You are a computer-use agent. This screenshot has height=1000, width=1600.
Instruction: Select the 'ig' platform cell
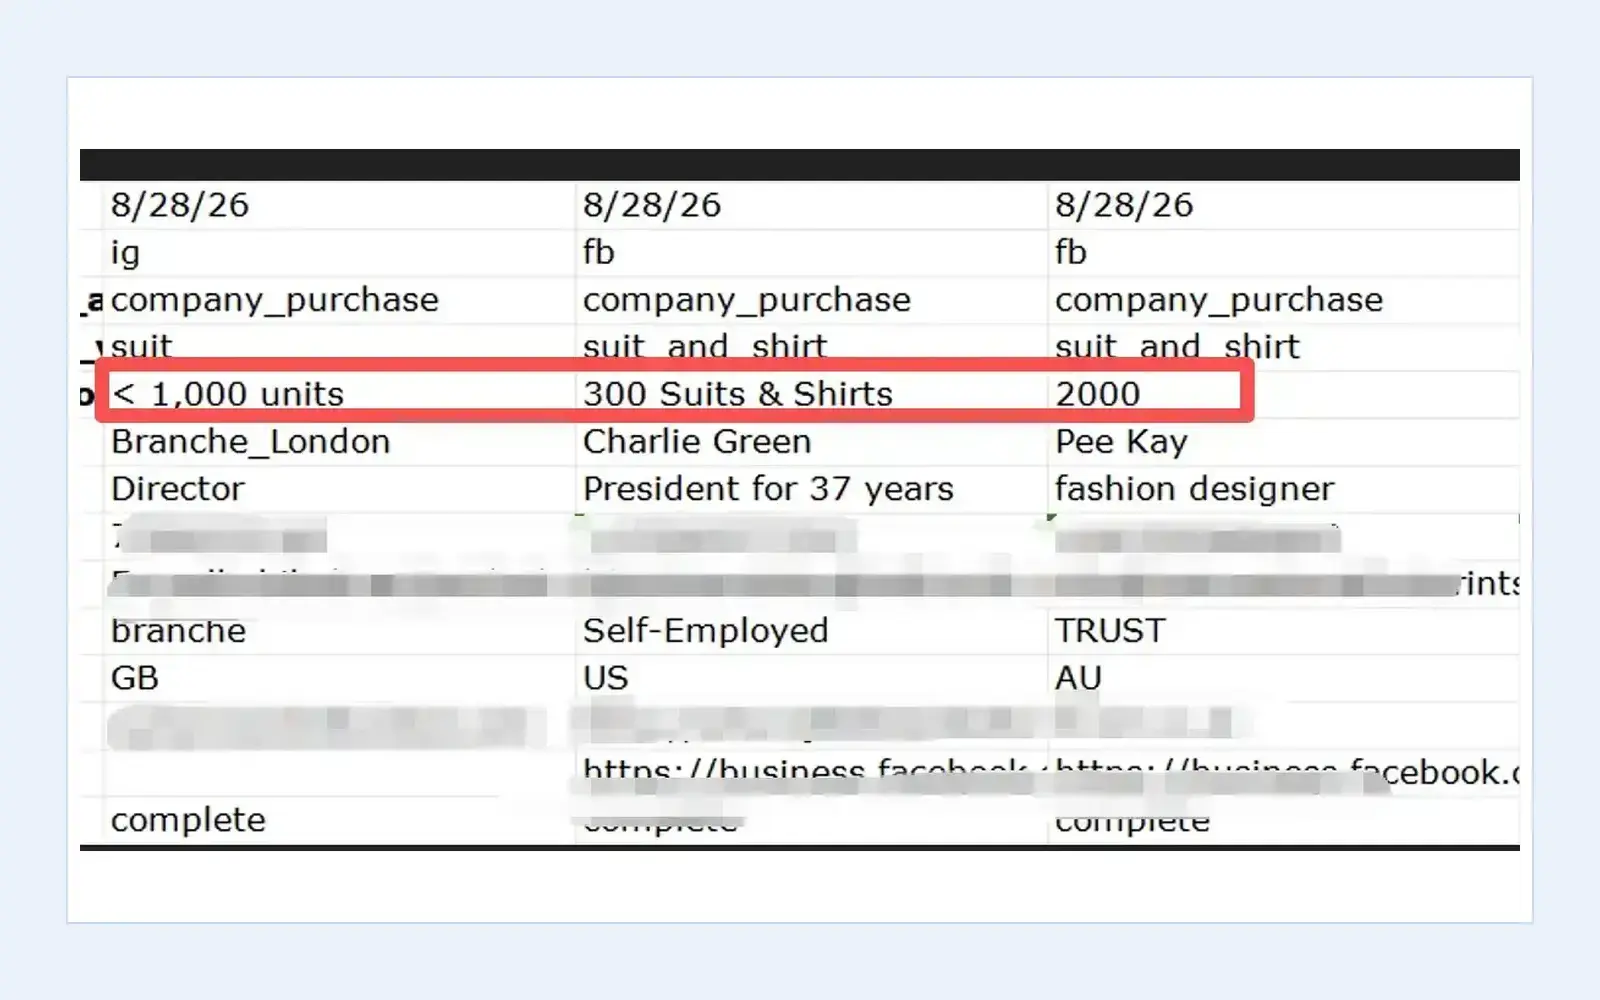click(x=339, y=253)
